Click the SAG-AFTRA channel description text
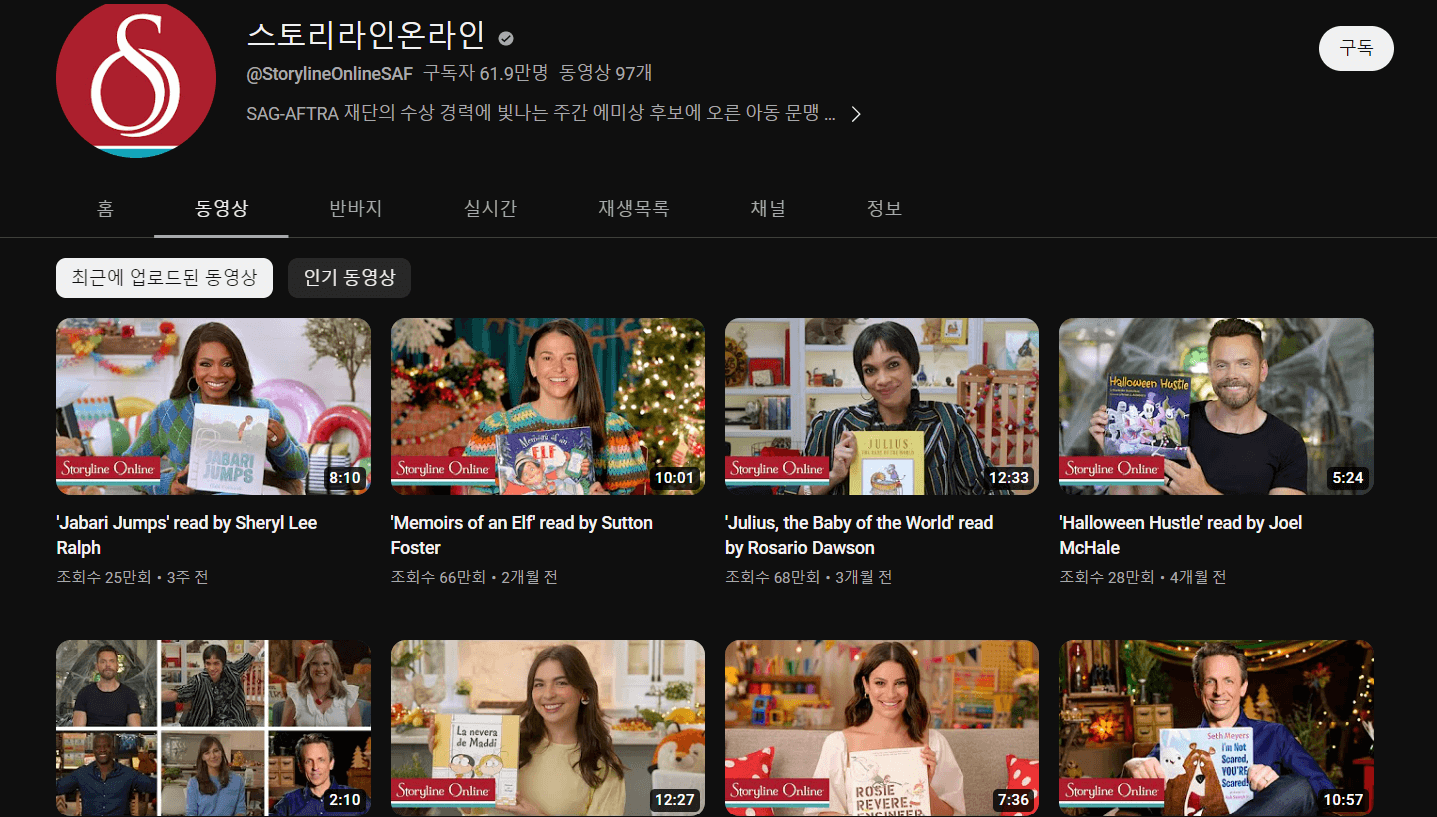 tap(541, 113)
